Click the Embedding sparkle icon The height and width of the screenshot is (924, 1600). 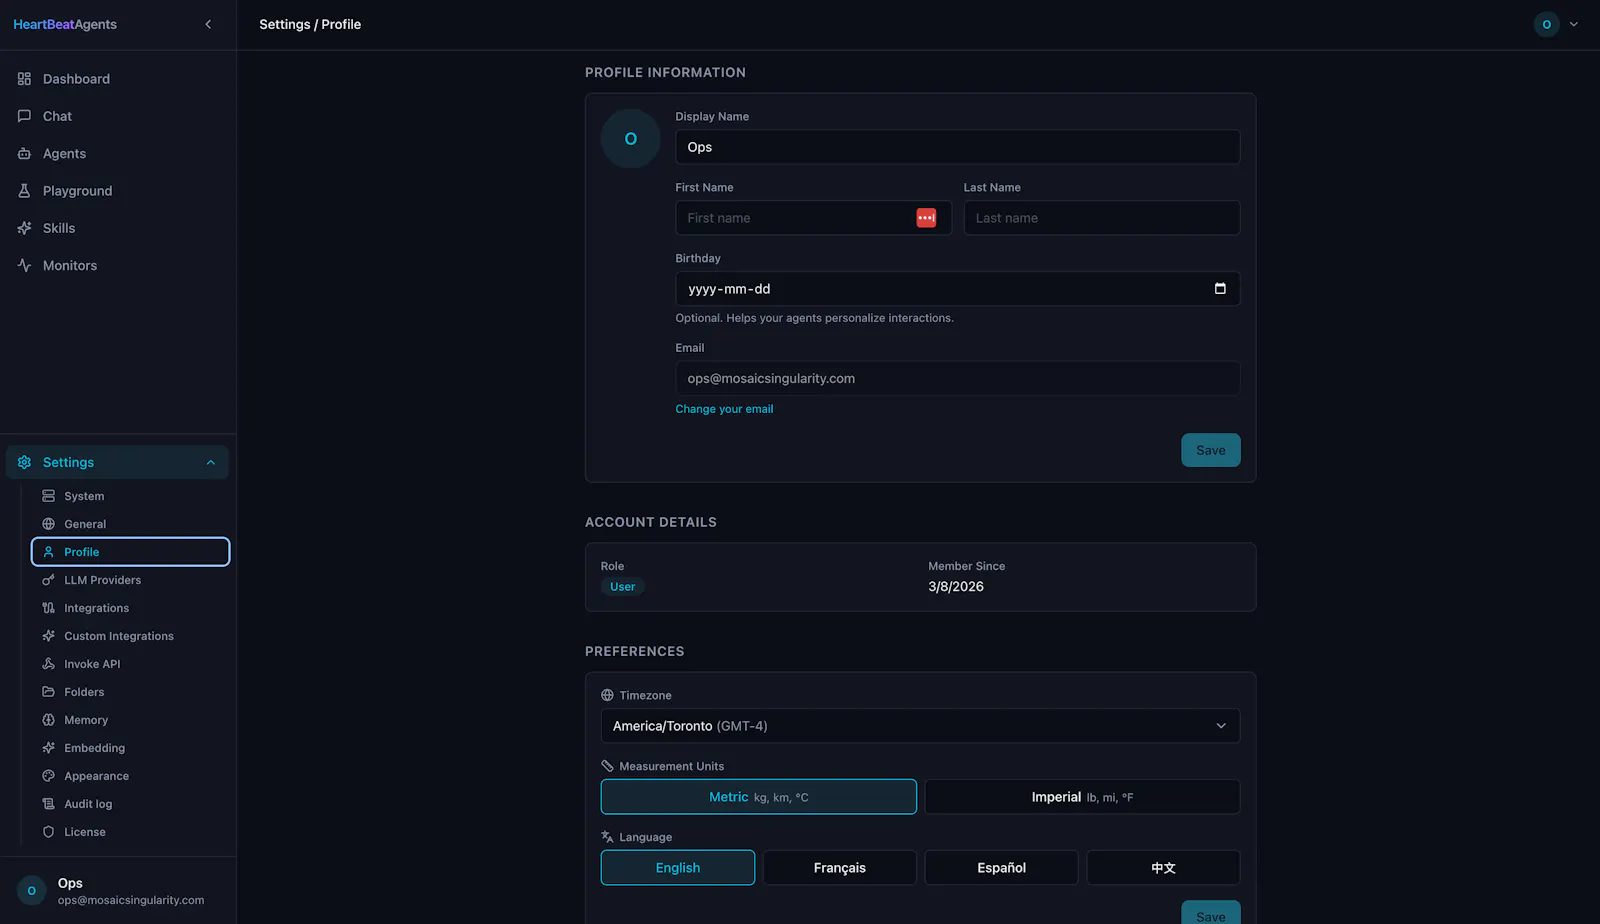coord(48,748)
